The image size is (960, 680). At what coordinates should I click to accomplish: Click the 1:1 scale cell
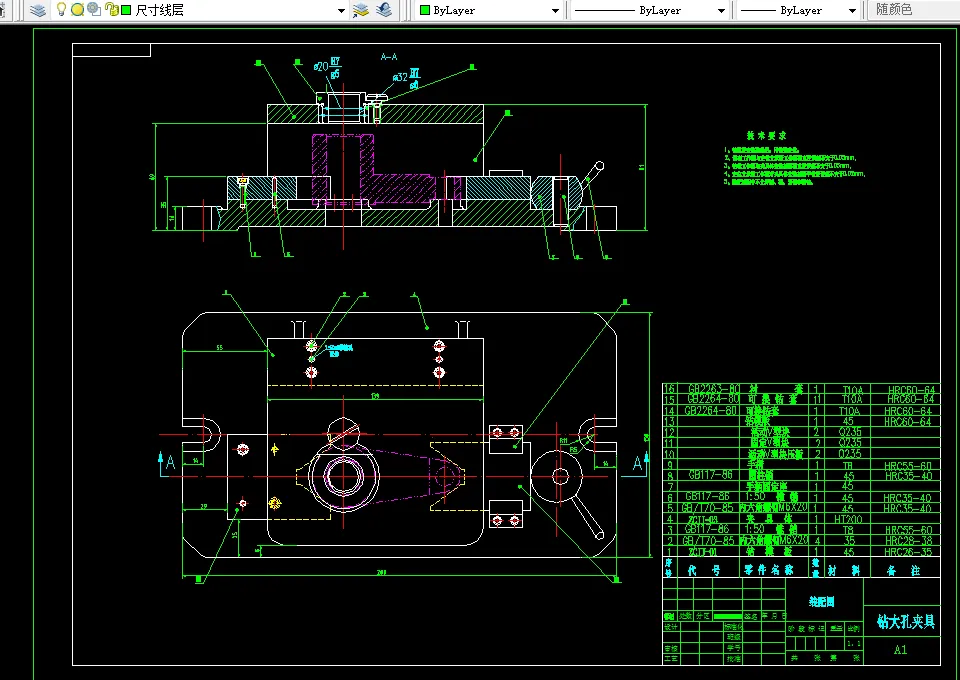[x=853, y=643]
